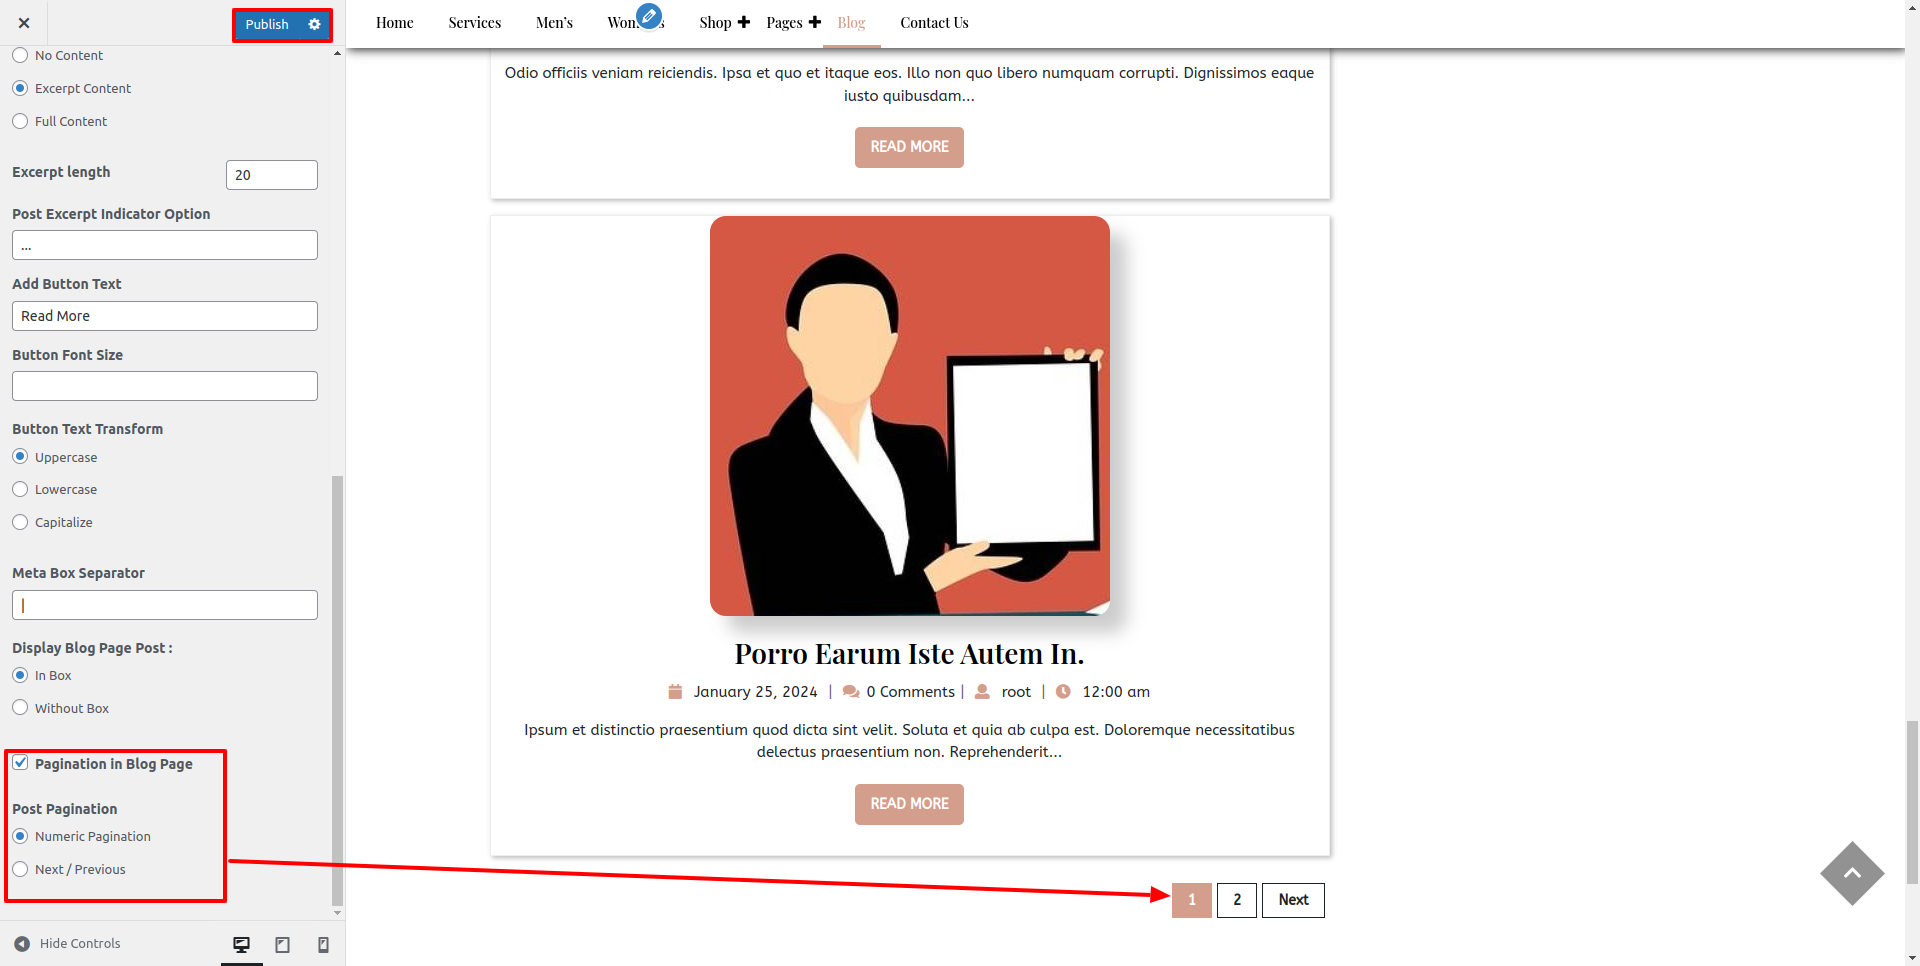The height and width of the screenshot is (966, 1920).
Task: Switch to desktop preview device
Action: coord(241,945)
